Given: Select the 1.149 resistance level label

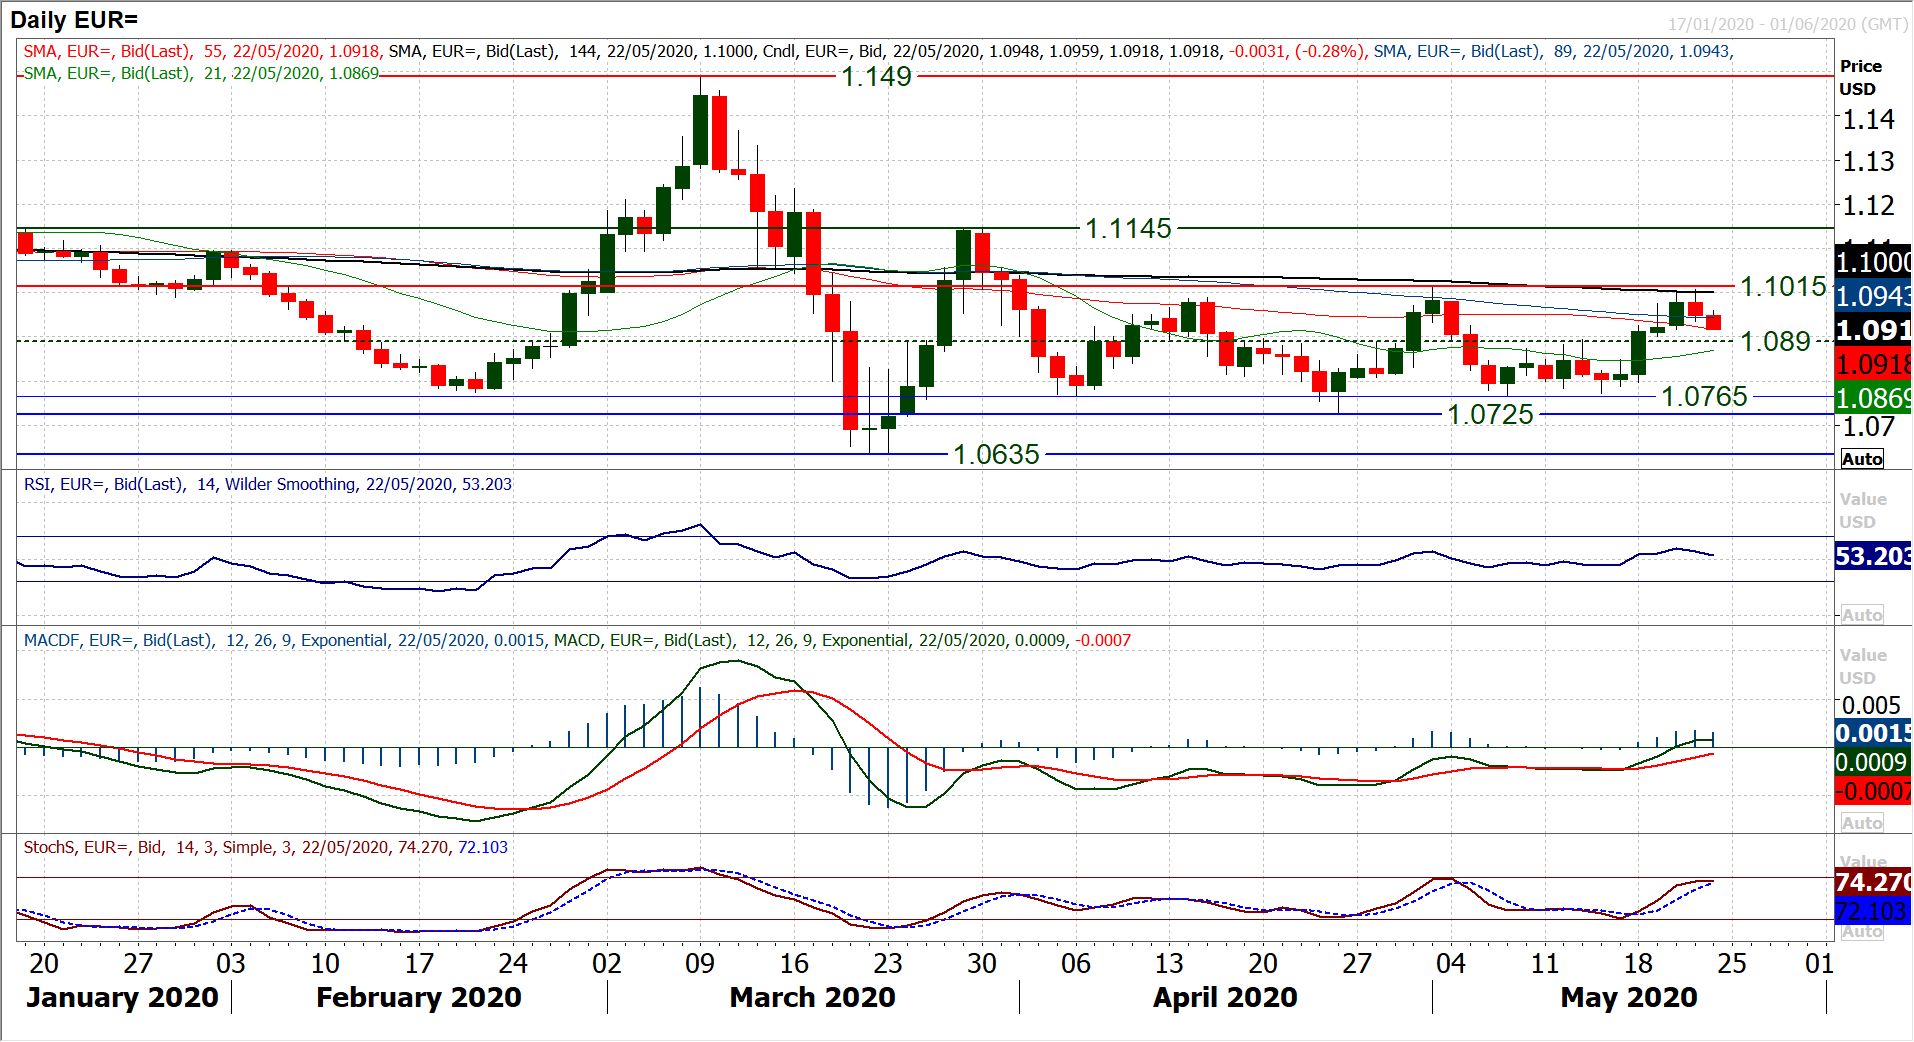Looking at the screenshot, I should point(876,77).
